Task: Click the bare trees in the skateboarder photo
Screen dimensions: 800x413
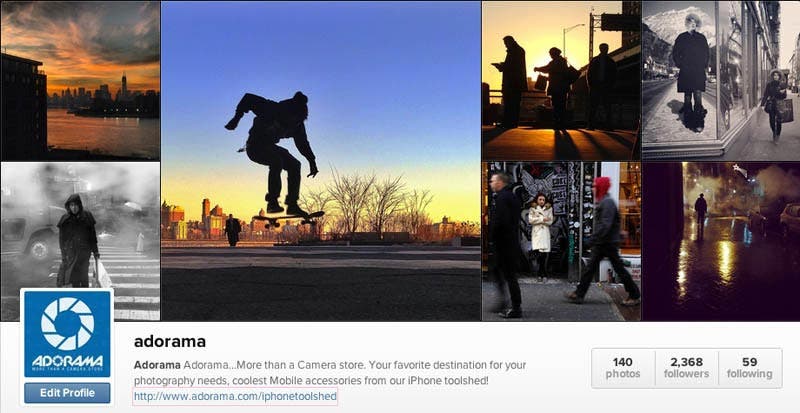Action: pyautogui.click(x=377, y=203)
